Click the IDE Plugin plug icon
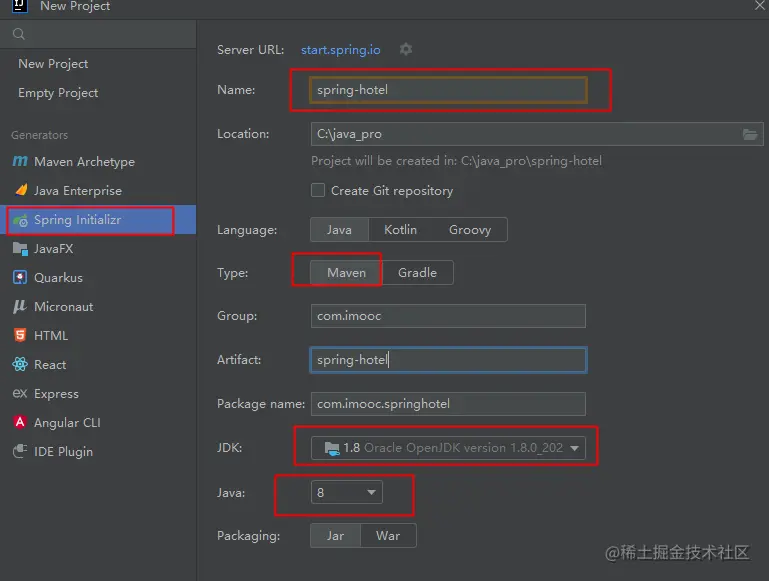The height and width of the screenshot is (581, 769). [20, 451]
